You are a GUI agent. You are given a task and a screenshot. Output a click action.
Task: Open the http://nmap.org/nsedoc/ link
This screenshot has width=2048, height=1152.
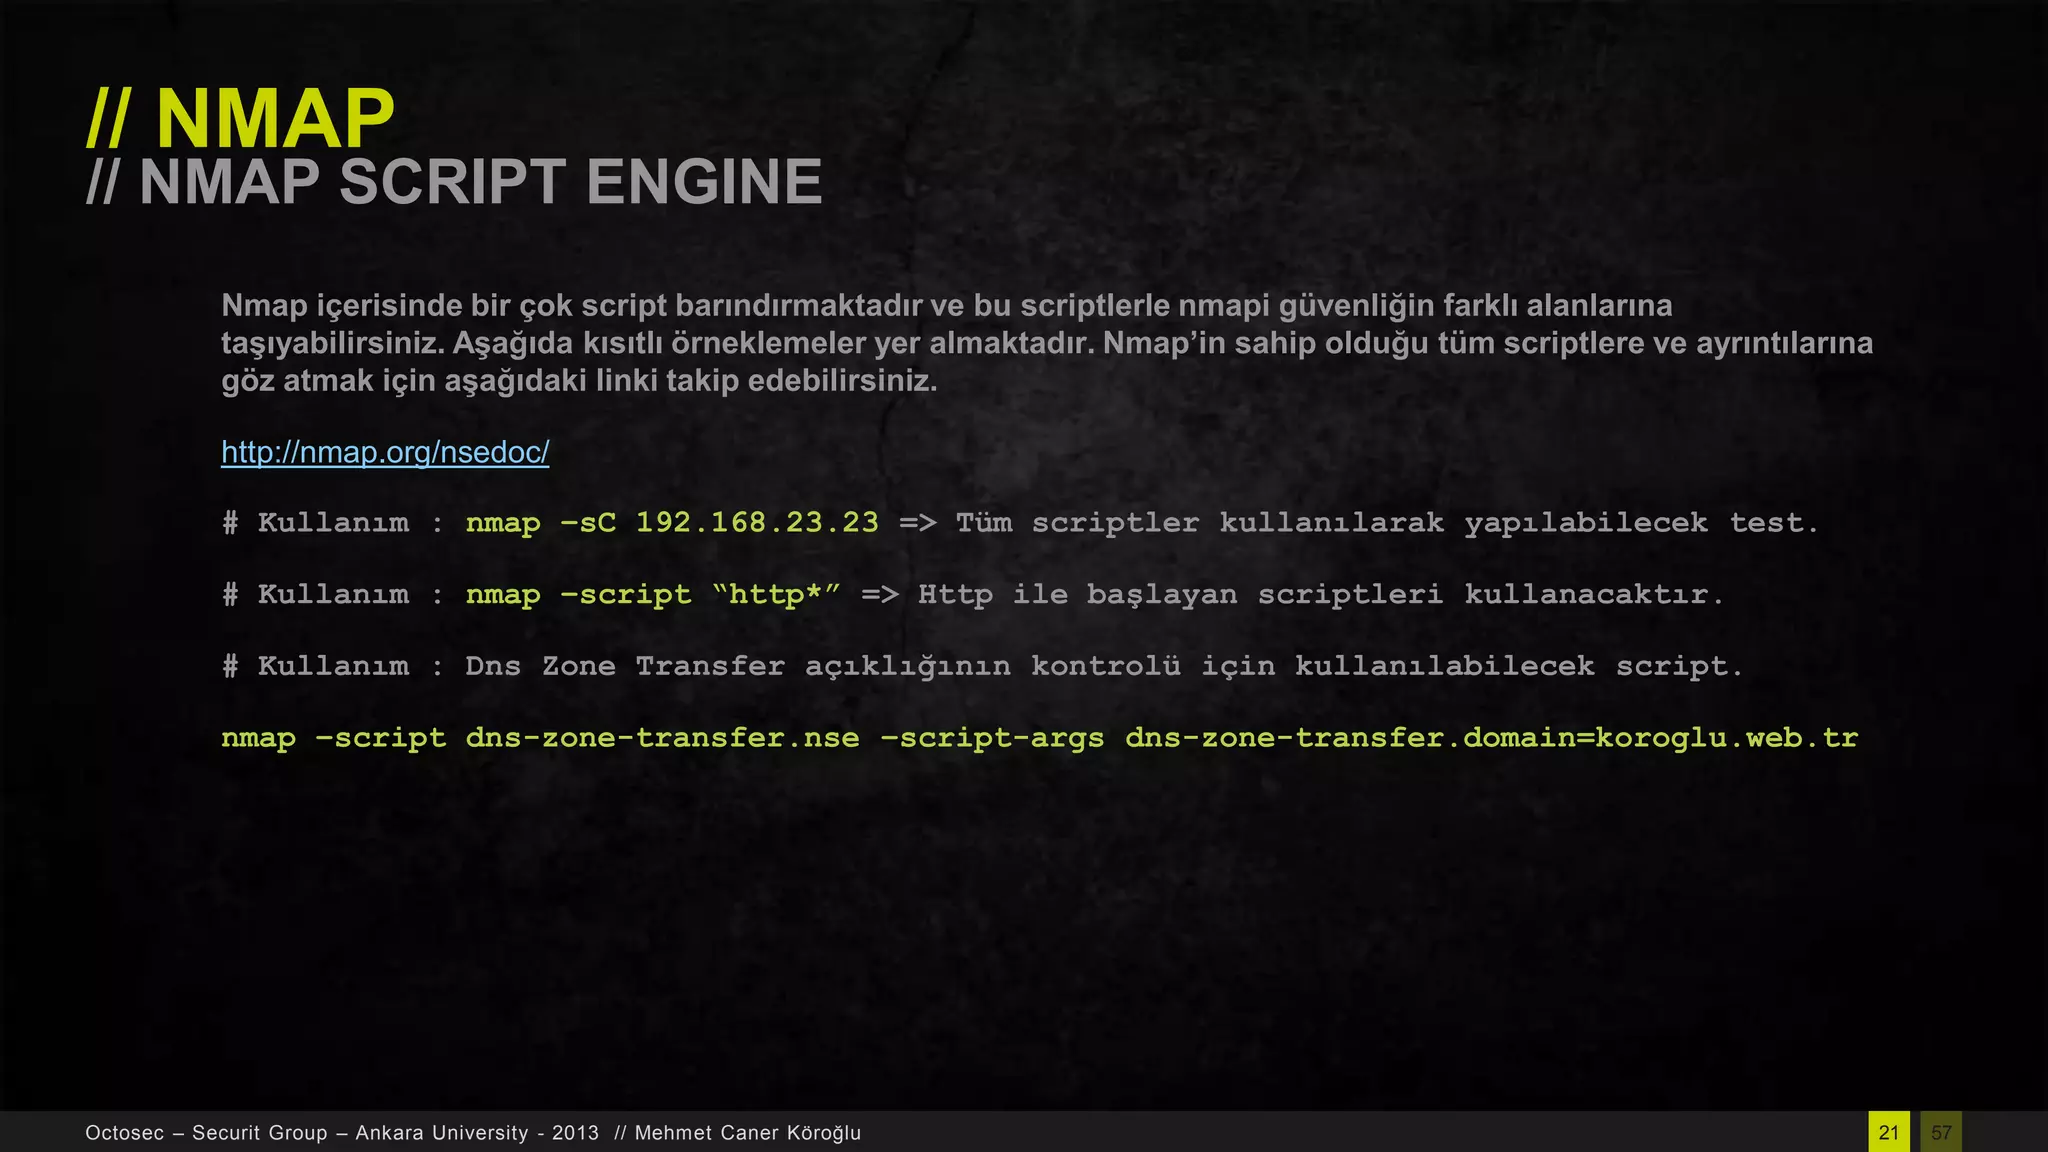pos(385,452)
